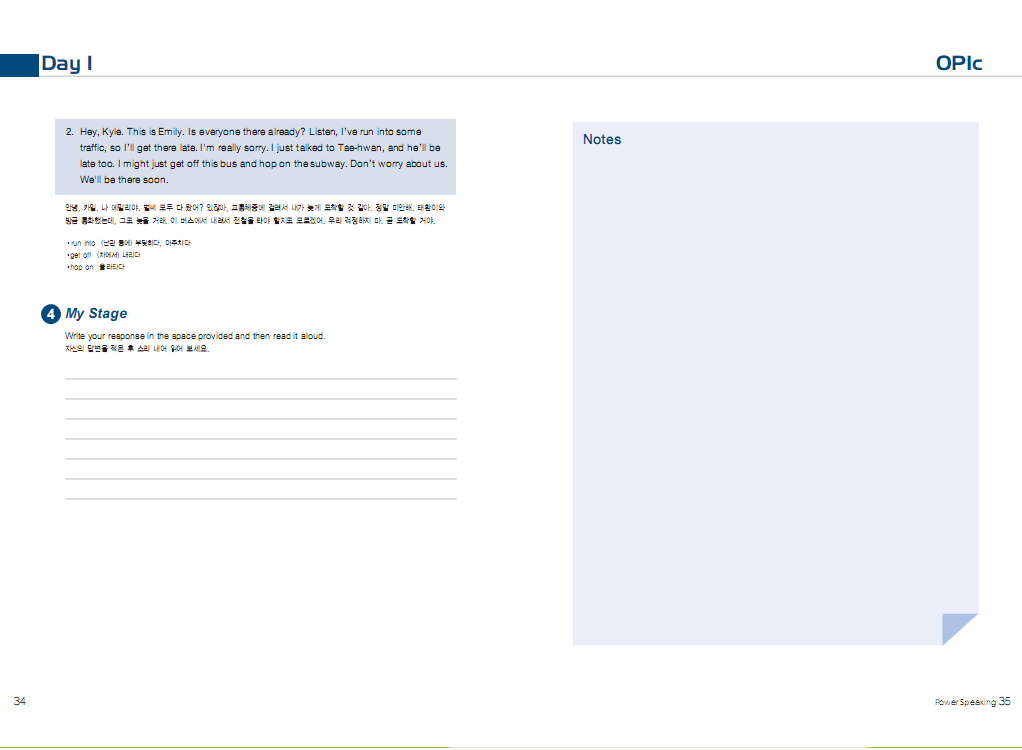Click the numbered circle 4 icon
The width and height of the screenshot is (1022, 750).
pos(51,314)
